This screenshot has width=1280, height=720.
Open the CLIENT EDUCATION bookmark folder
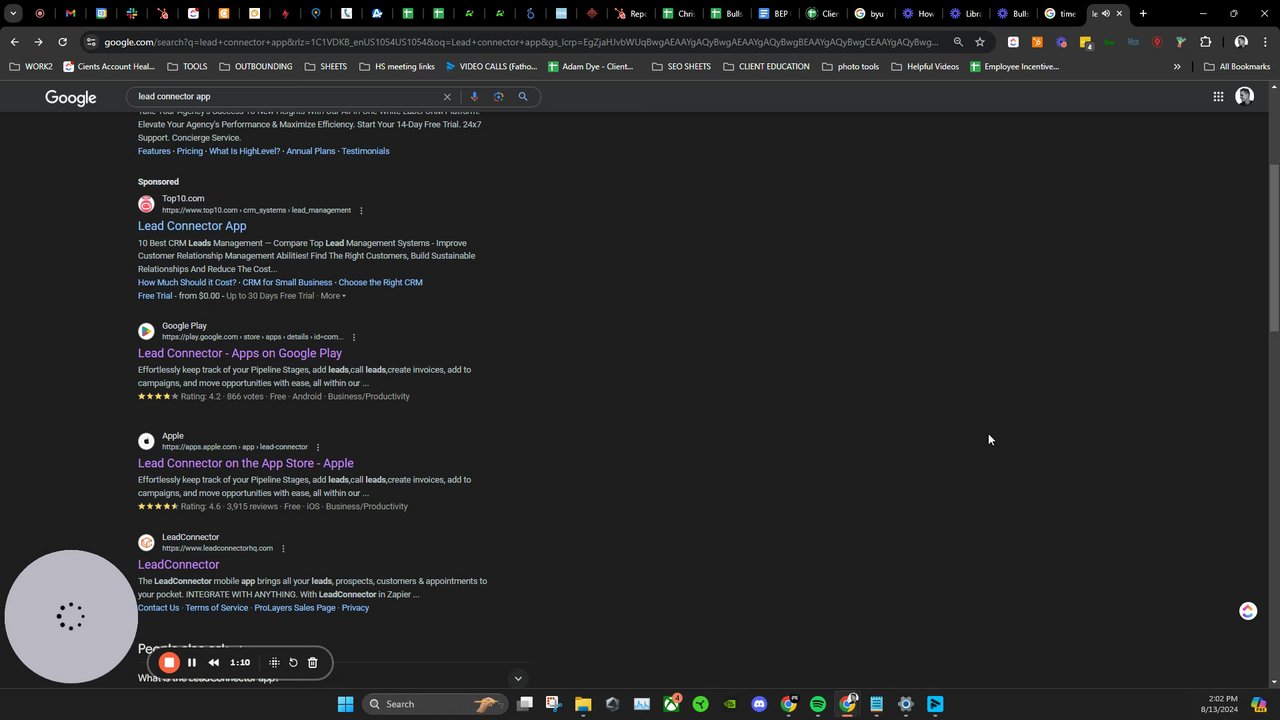pos(766,67)
